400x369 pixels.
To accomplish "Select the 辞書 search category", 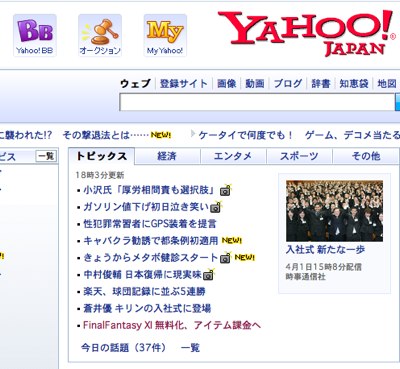I will (321, 83).
